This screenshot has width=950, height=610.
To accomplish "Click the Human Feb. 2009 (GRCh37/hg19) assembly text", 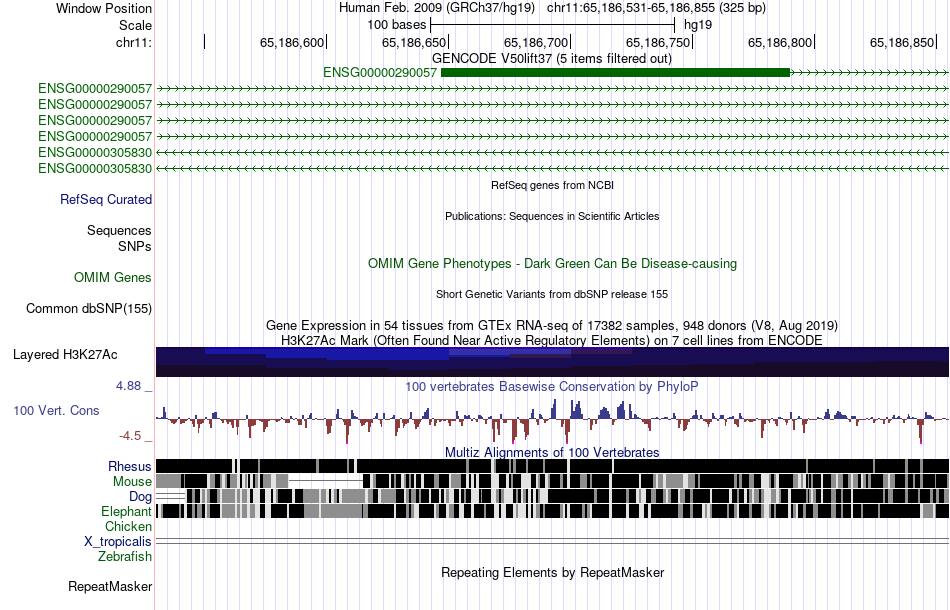I will point(437,8).
